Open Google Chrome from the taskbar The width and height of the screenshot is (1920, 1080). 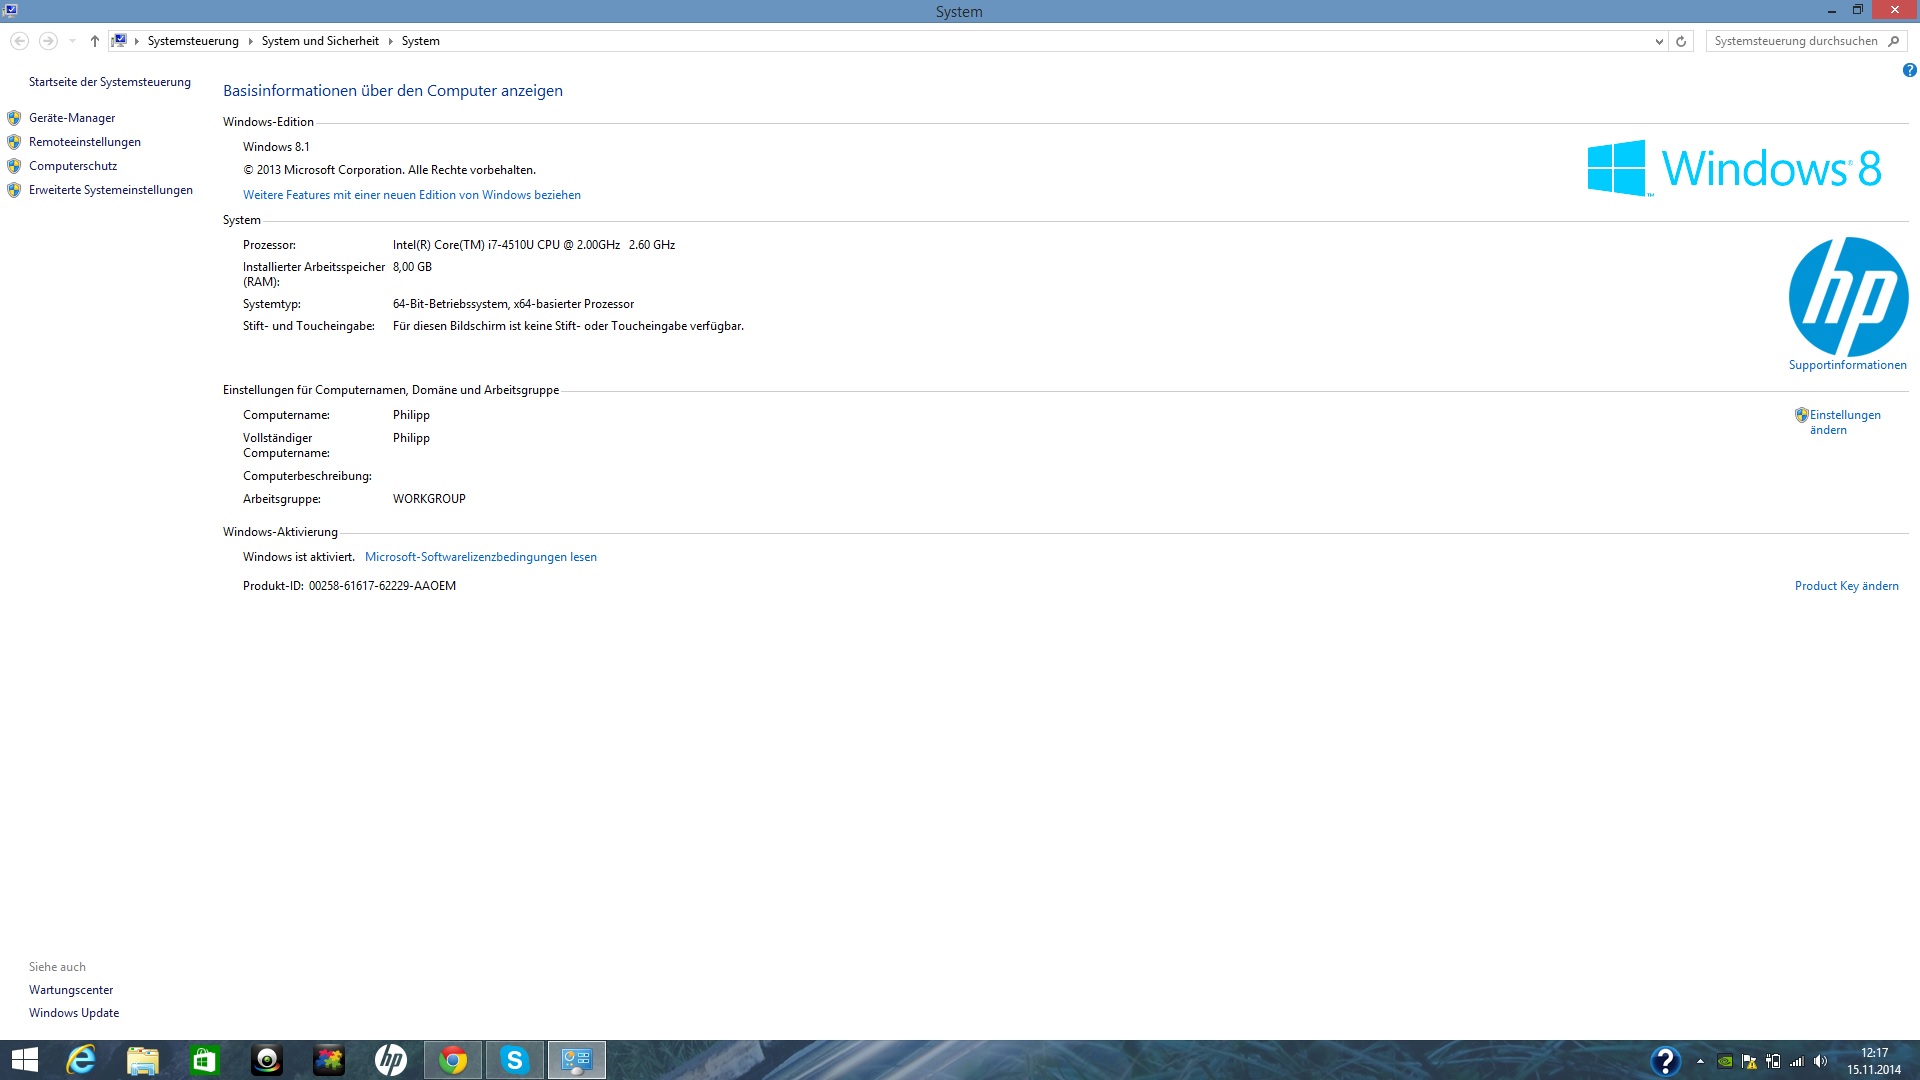coord(453,1060)
